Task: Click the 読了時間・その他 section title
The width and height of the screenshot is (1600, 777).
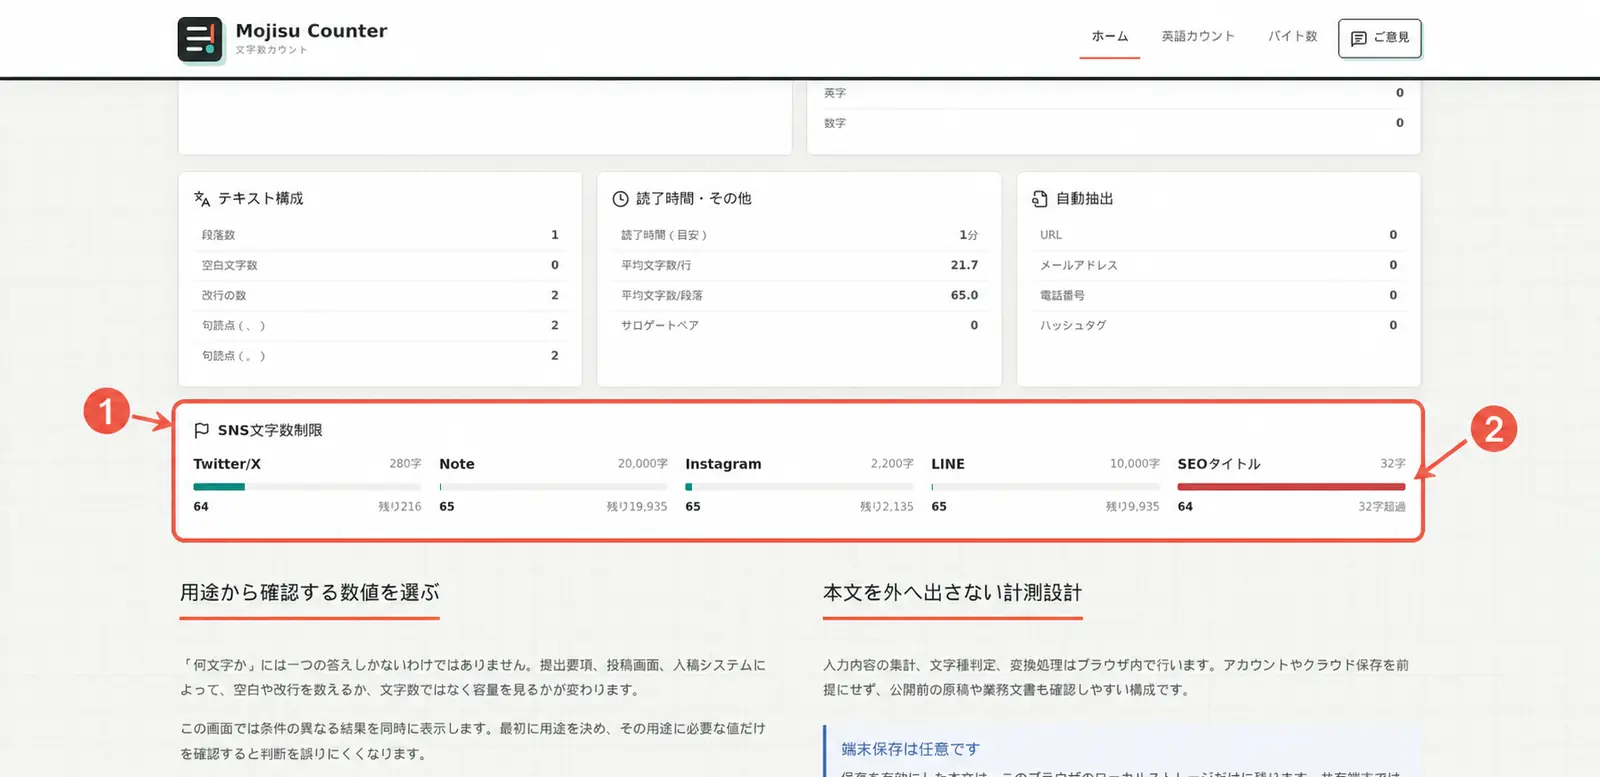Action: tap(694, 199)
